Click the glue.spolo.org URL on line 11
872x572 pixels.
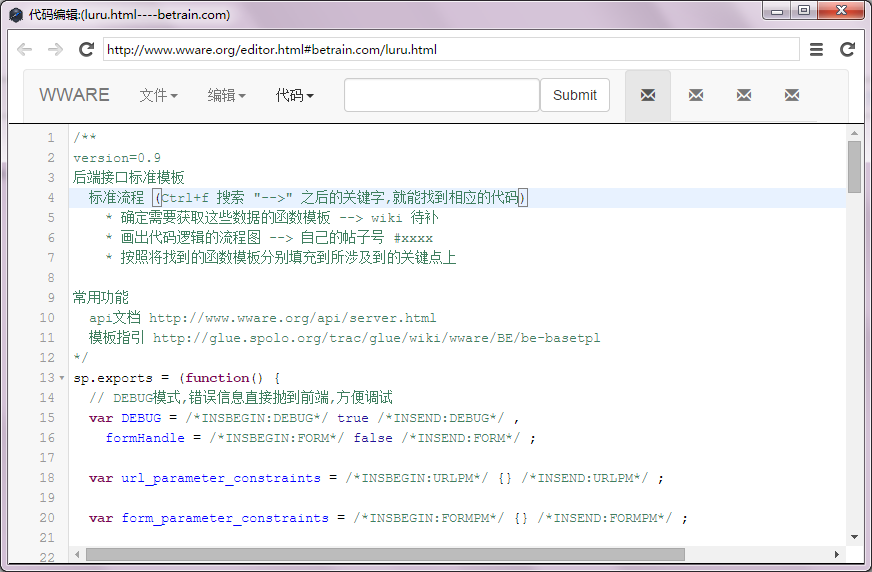click(x=376, y=338)
